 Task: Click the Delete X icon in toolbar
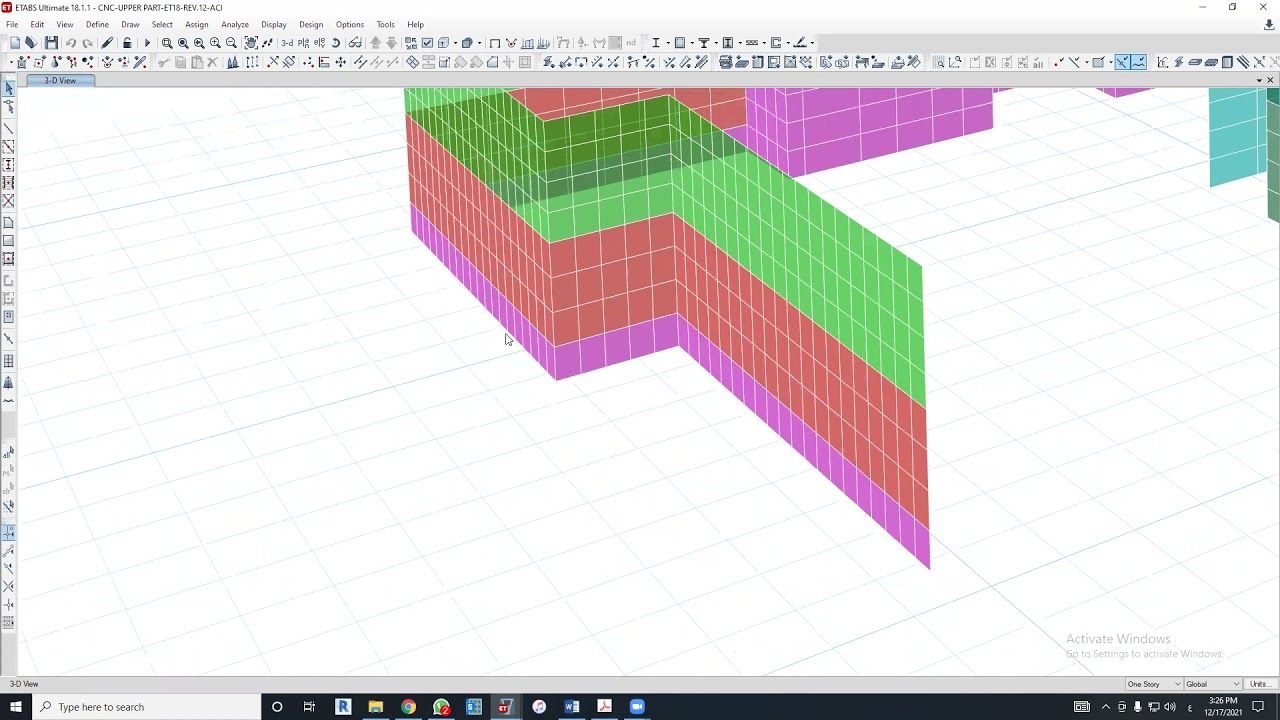[x=212, y=62]
